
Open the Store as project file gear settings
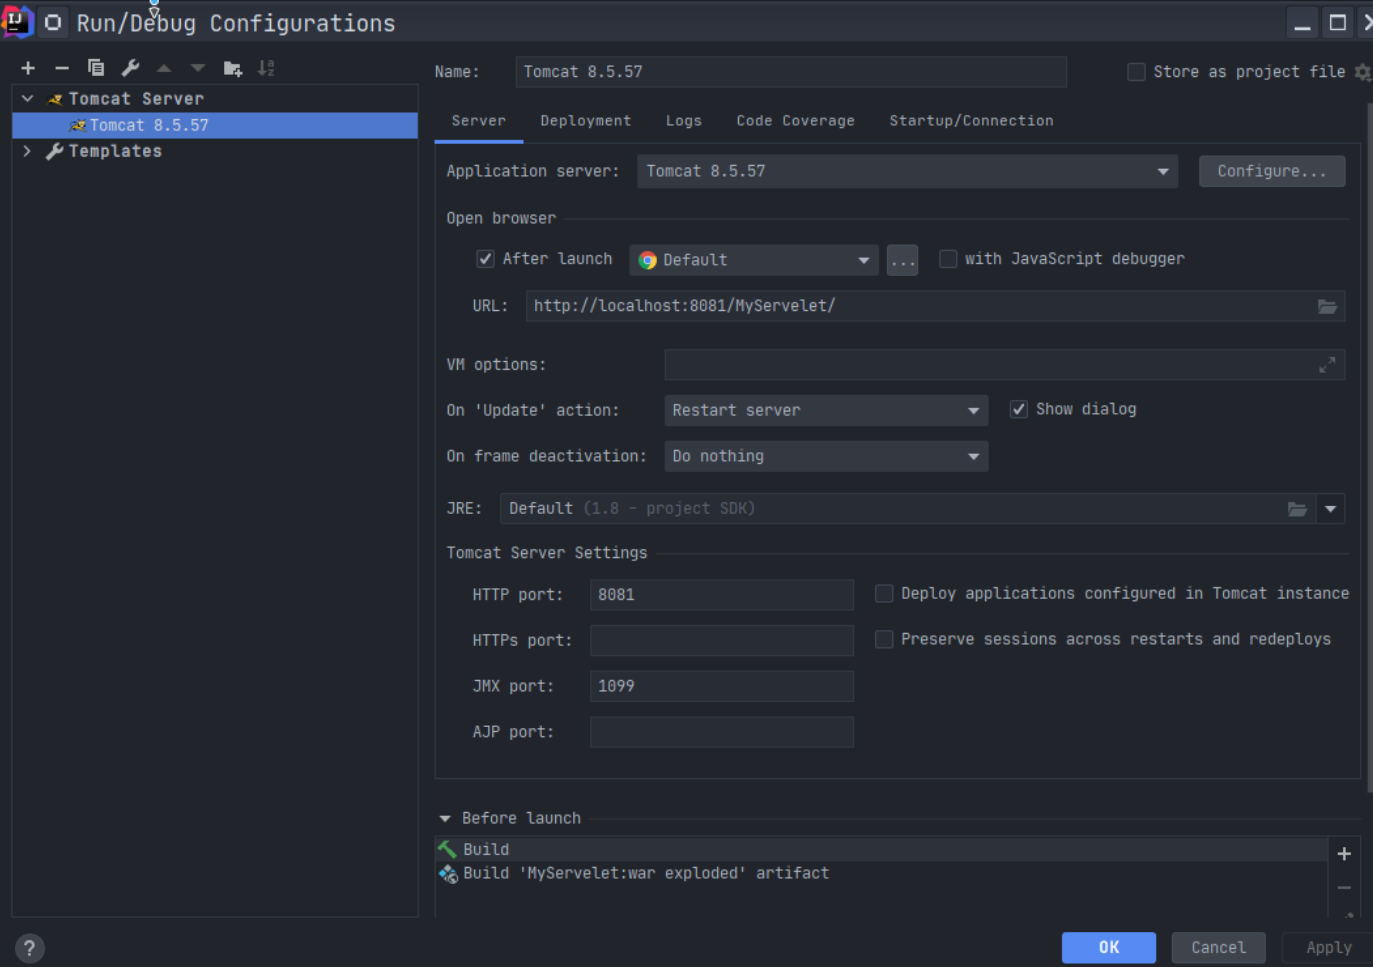[x=1362, y=72]
